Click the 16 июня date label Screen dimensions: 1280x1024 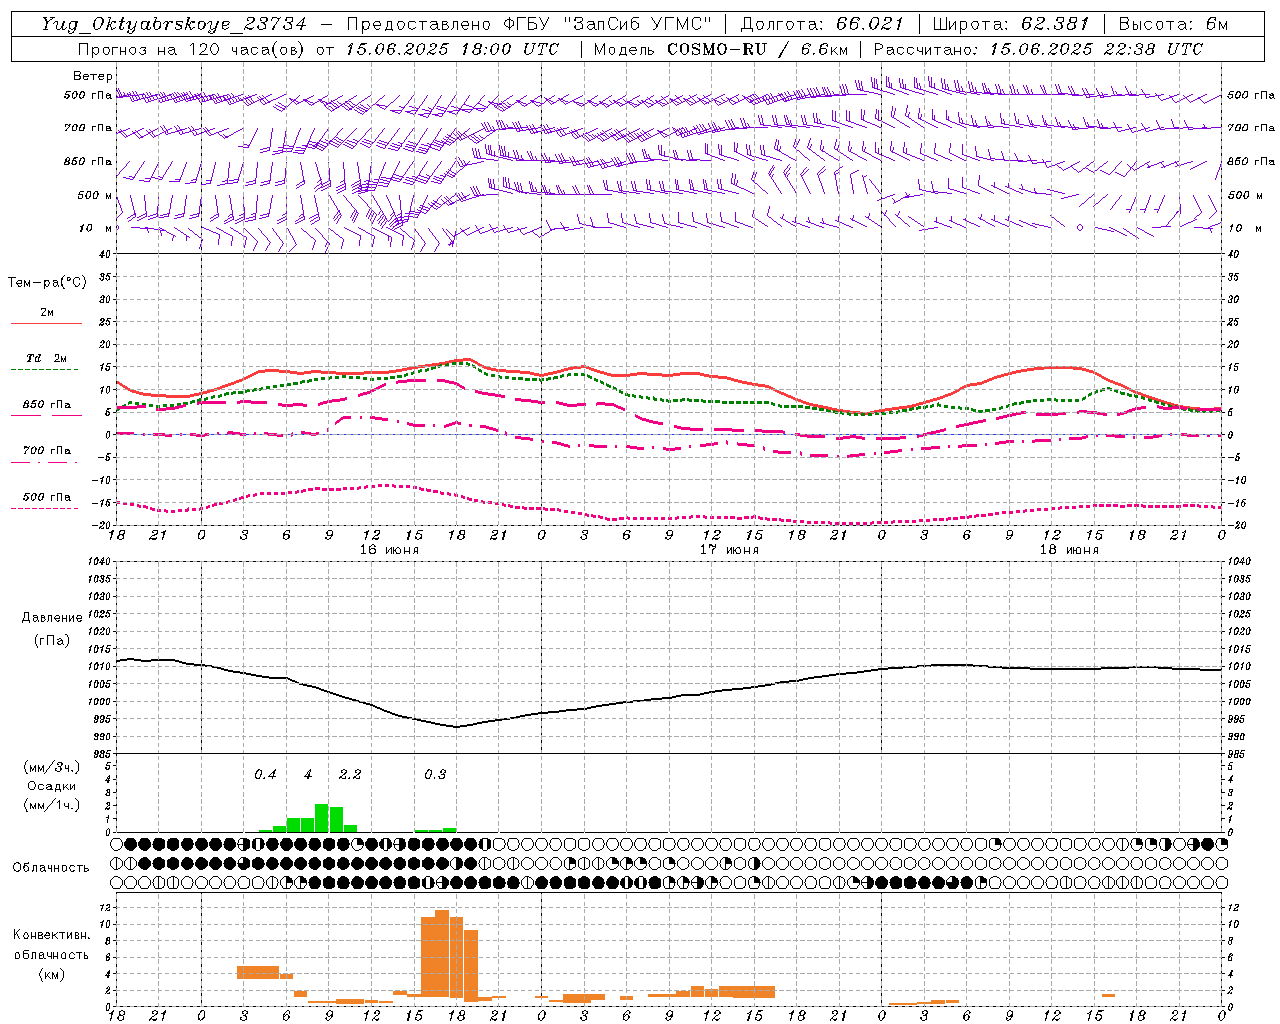pyautogui.click(x=389, y=550)
